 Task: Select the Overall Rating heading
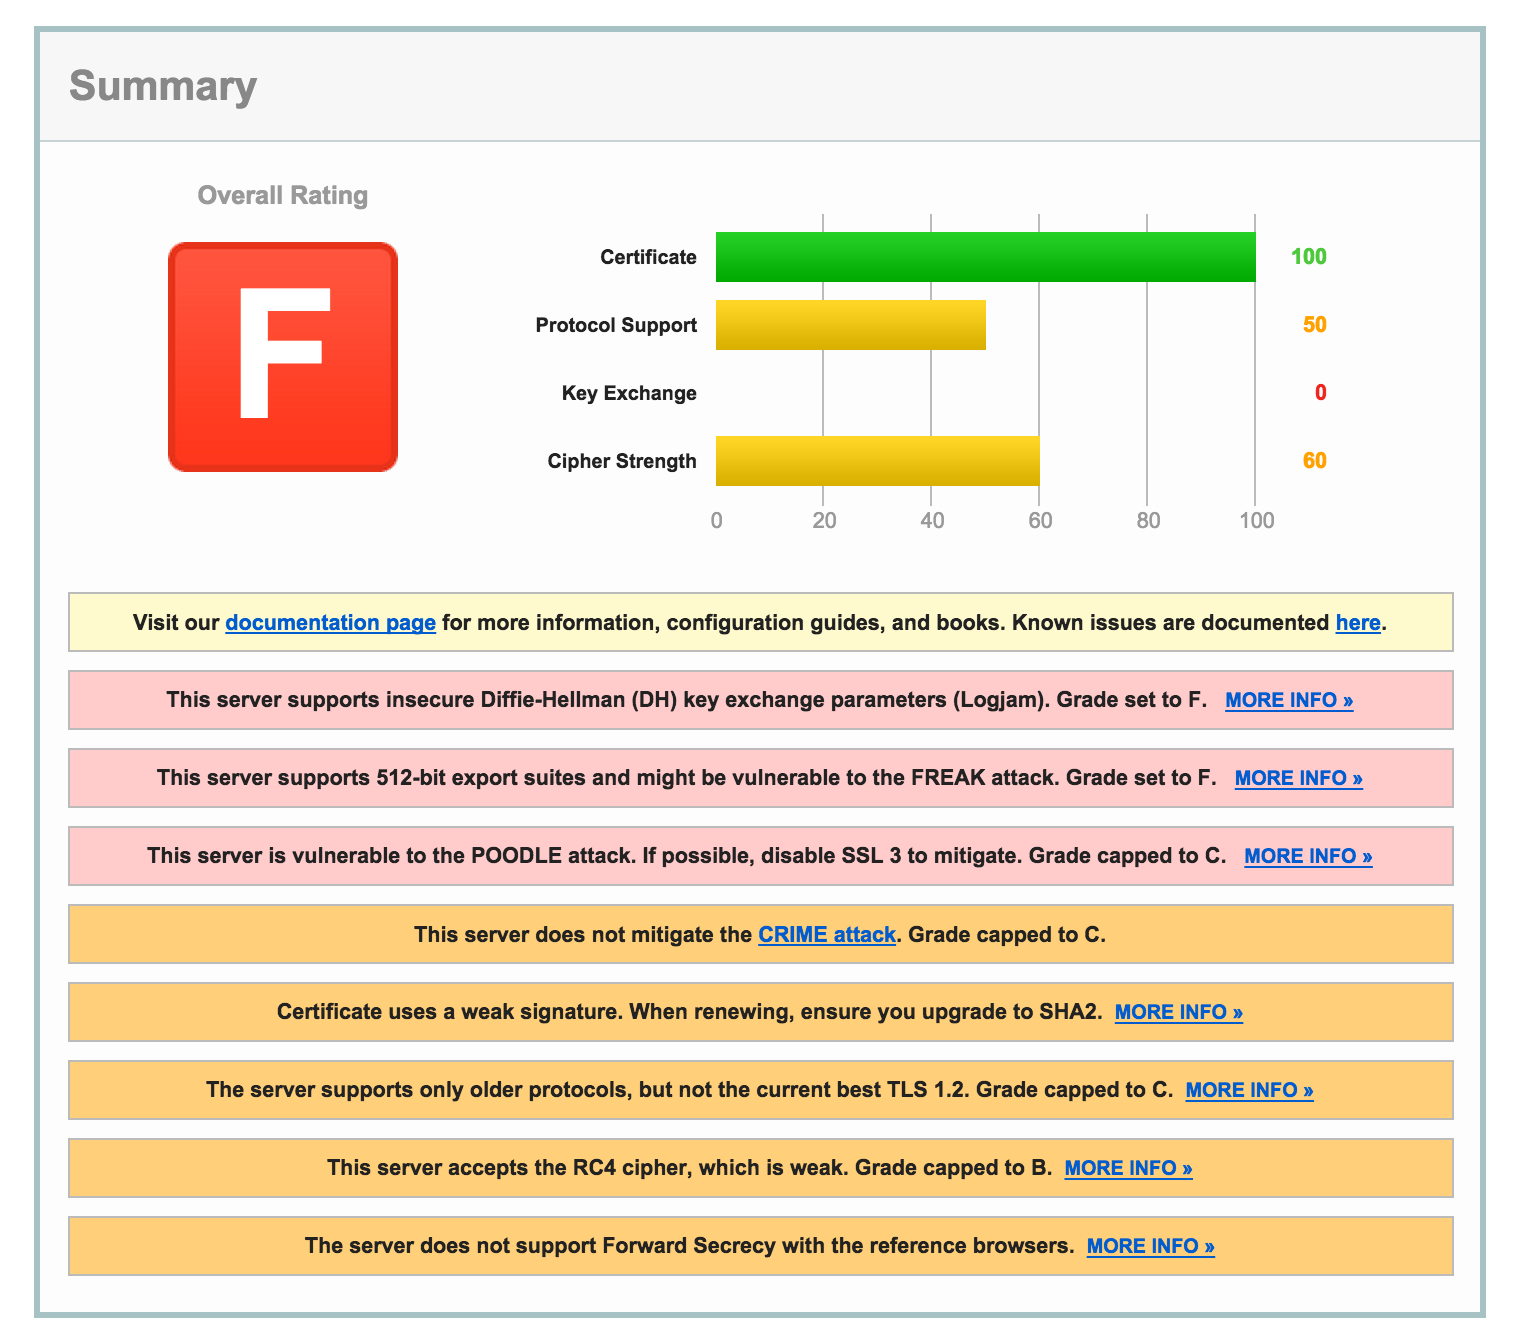pos(283,195)
